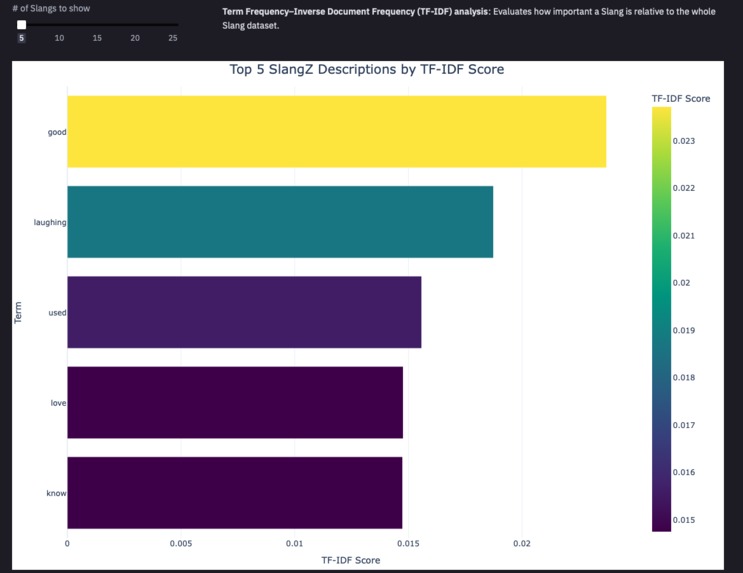743x573 pixels.
Task: Click the 'good' y-axis label
Action: [57, 132]
